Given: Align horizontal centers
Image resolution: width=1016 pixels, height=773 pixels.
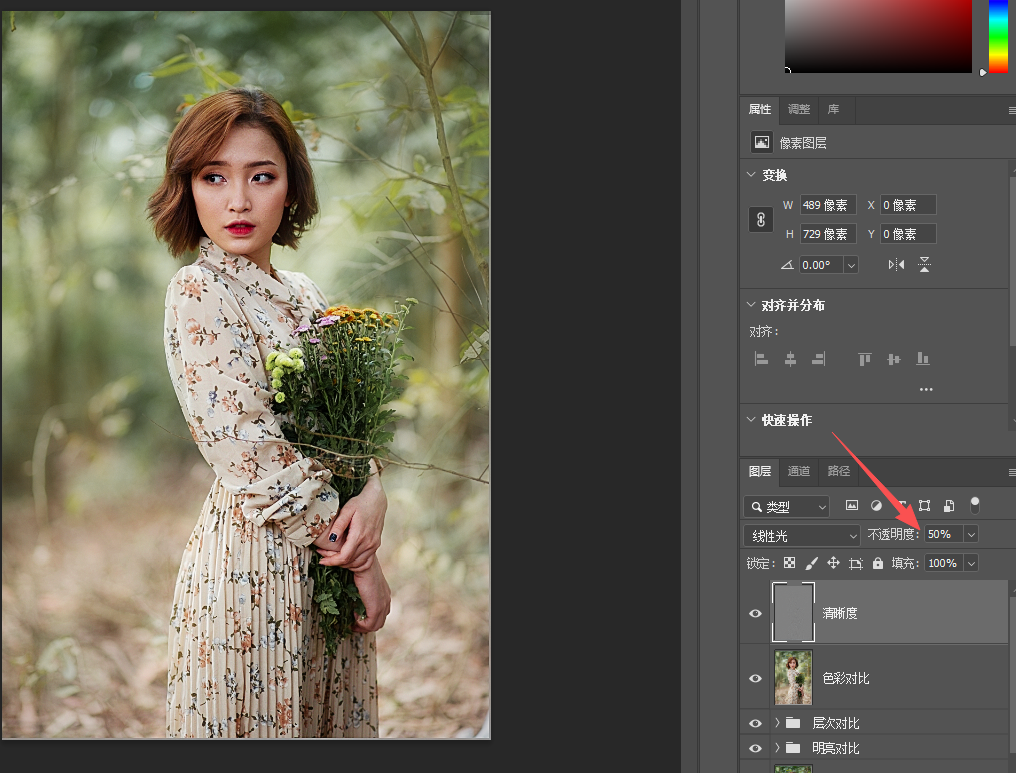Looking at the screenshot, I should coord(790,358).
